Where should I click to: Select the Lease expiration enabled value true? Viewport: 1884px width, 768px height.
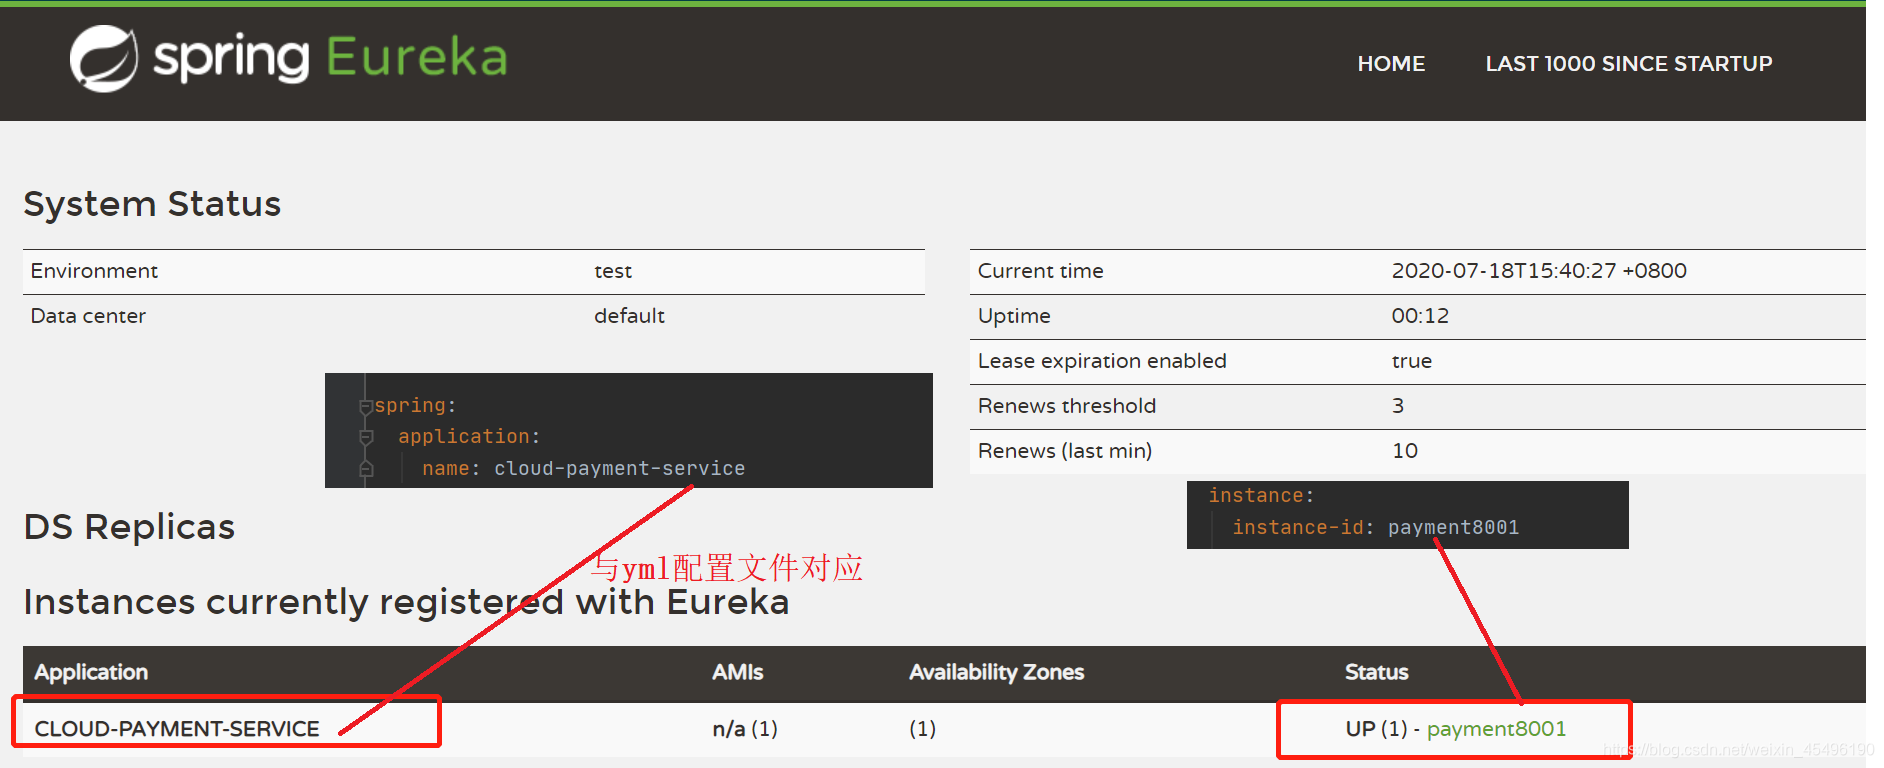(x=1412, y=361)
